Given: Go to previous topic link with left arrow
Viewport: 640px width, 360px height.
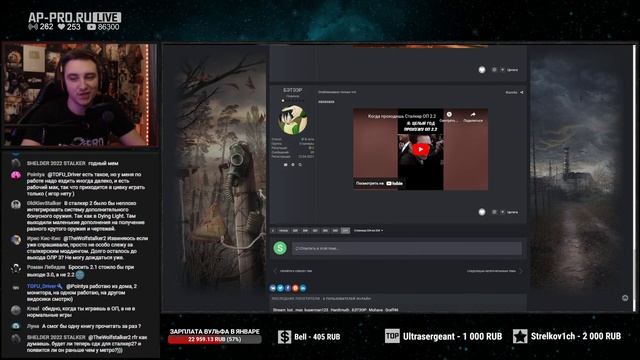Looking at the screenshot, I should [293, 271].
